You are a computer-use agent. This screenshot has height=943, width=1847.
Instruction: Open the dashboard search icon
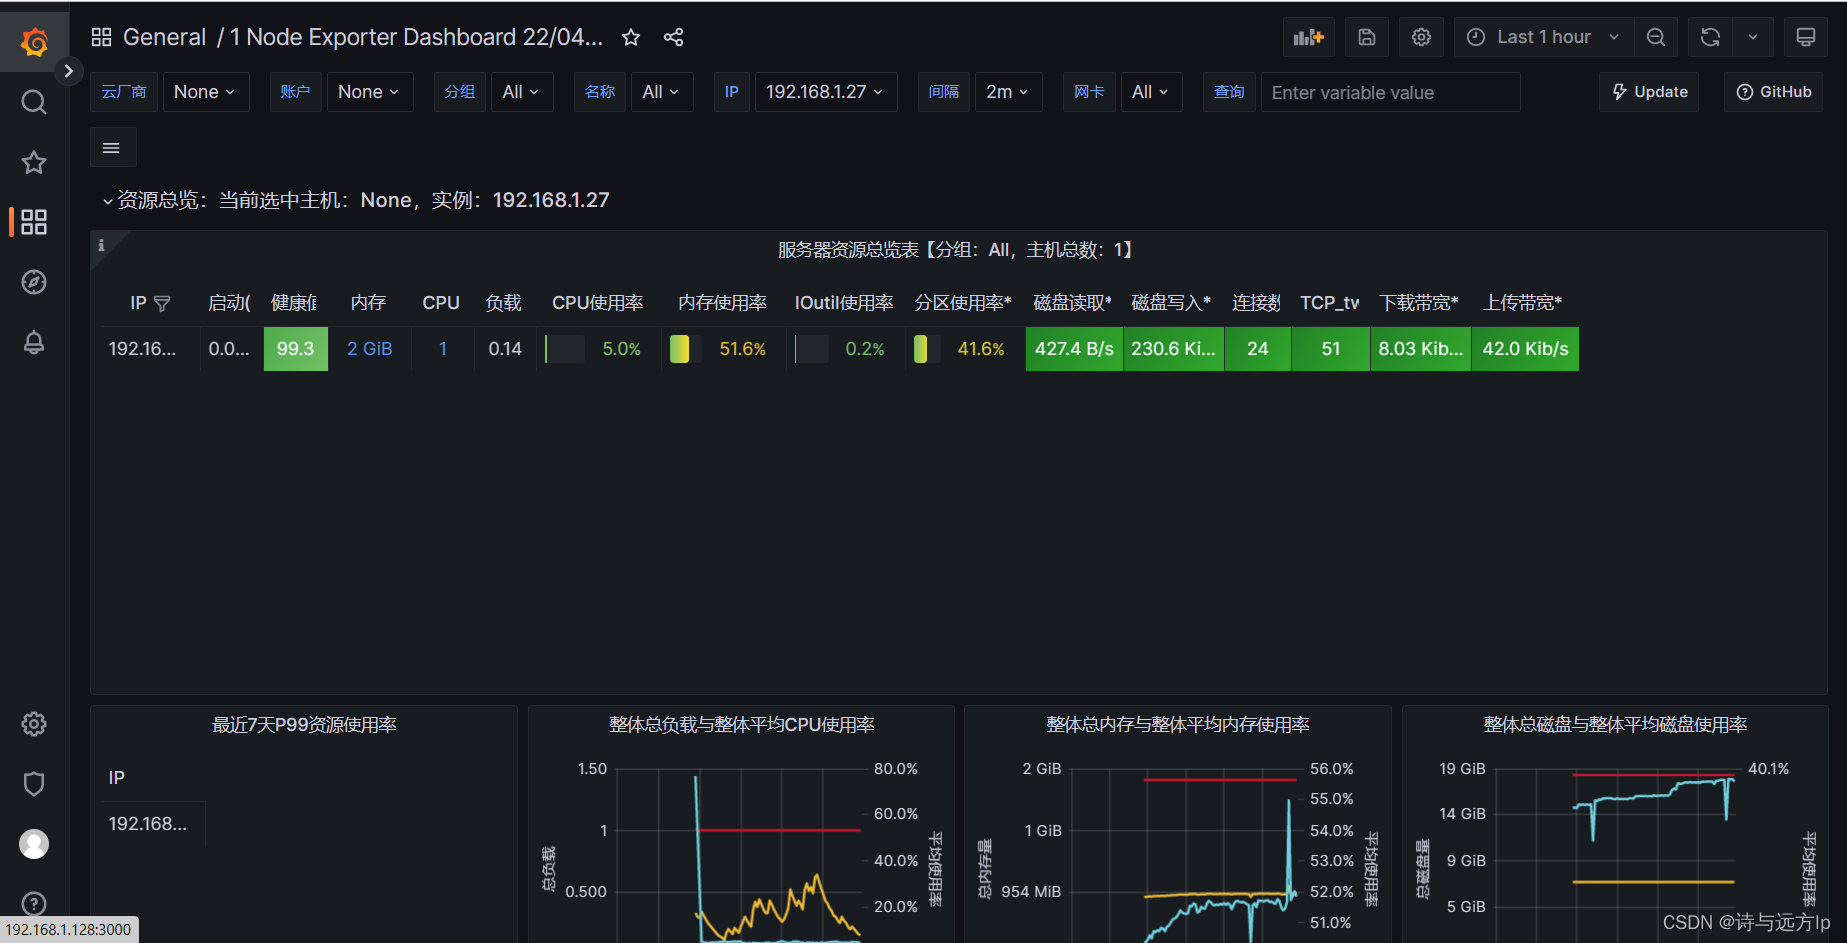[33, 102]
